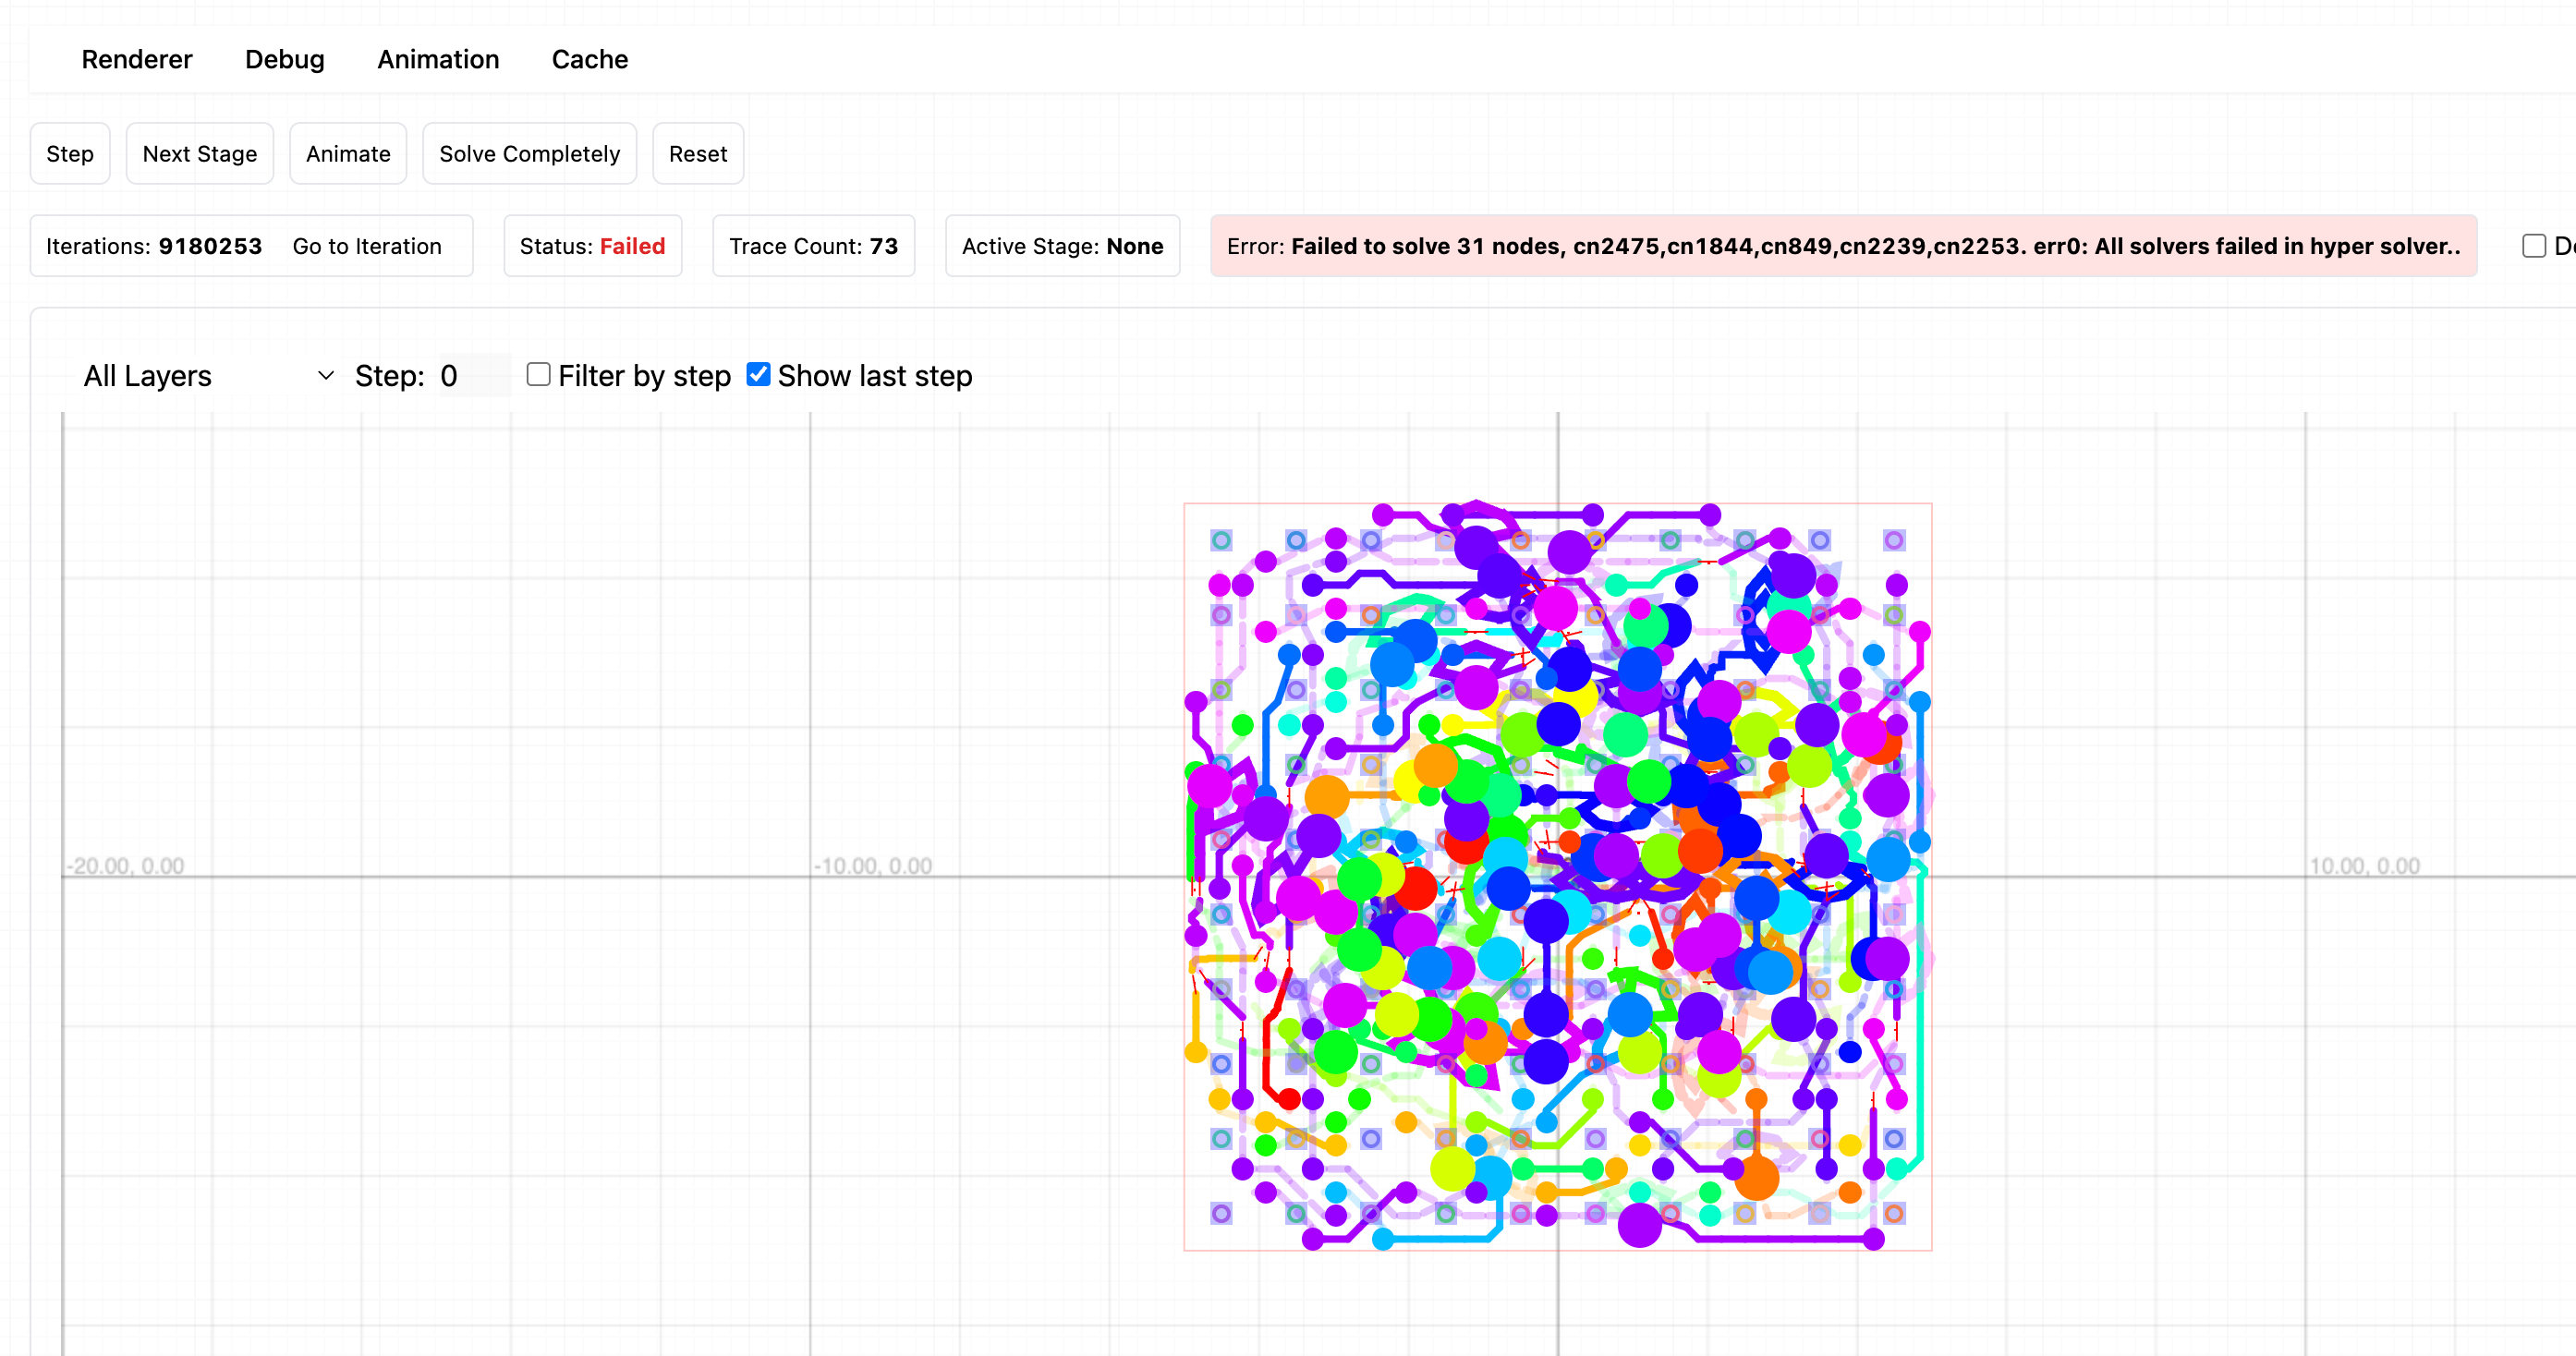Reset the solver
The image size is (2576, 1356).
click(x=697, y=154)
